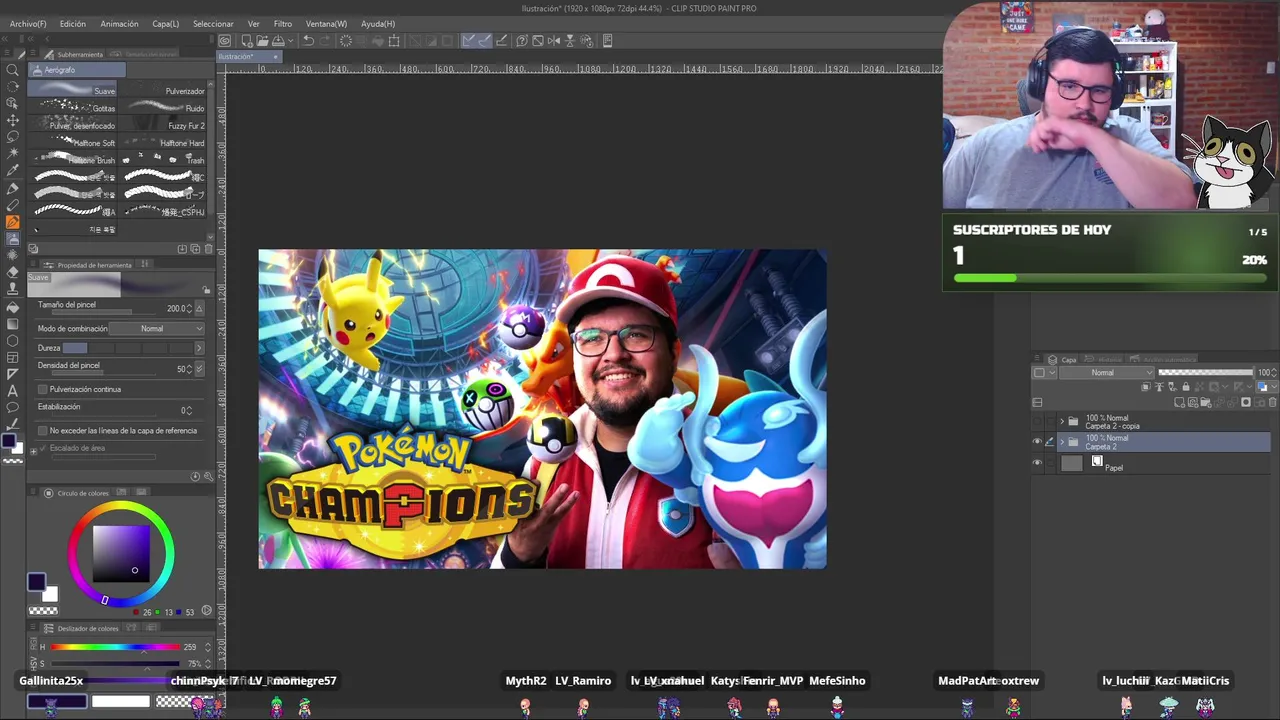Toggle visibility of Papel layer

pyautogui.click(x=1037, y=462)
